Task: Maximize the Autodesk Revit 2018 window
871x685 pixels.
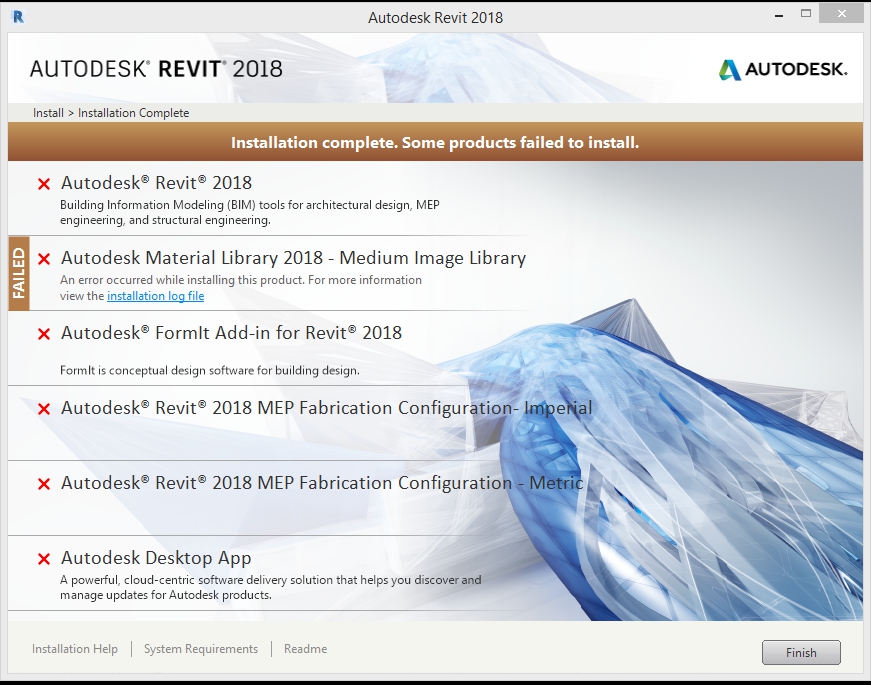Action: [x=806, y=14]
